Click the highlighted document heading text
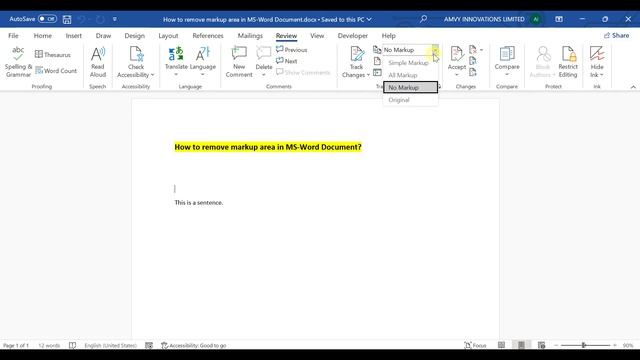 pos(268,147)
